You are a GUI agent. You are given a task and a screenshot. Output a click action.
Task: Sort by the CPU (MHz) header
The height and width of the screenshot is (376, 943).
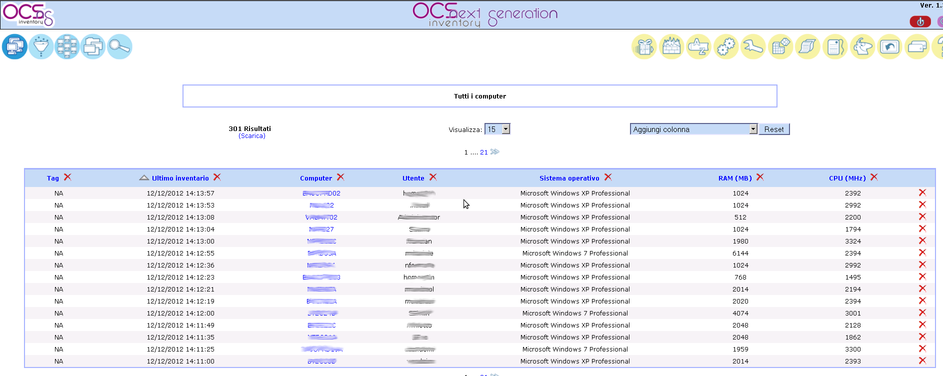pos(847,178)
